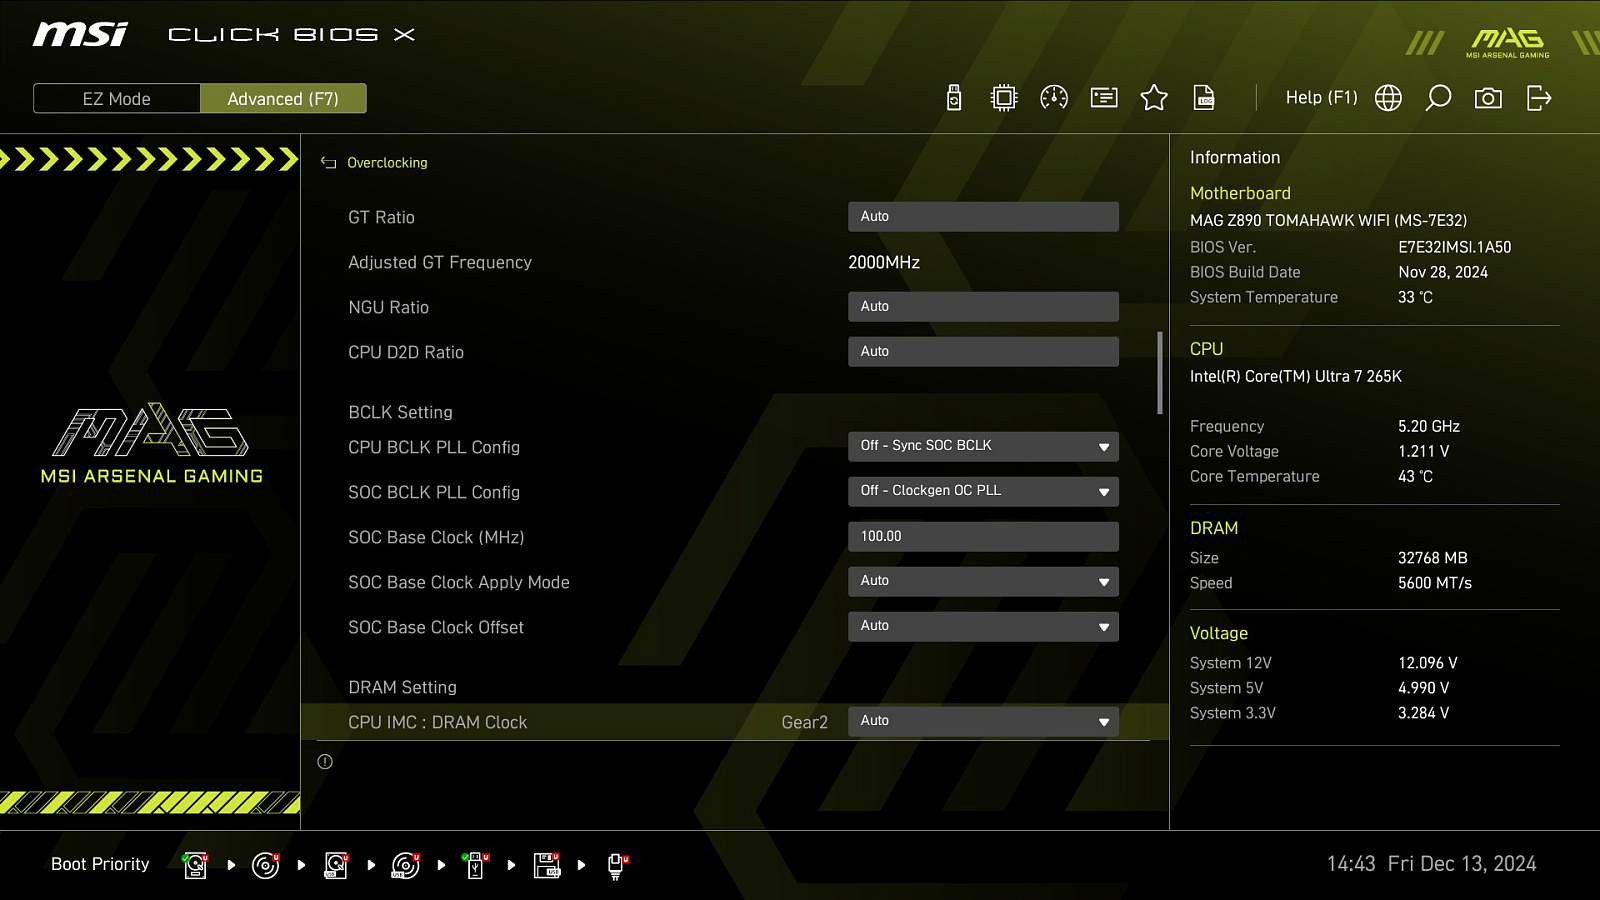The width and height of the screenshot is (1600, 900).
Task: Click the MAG Z890 TOMAHAWK WIFI model text
Action: click(1328, 220)
